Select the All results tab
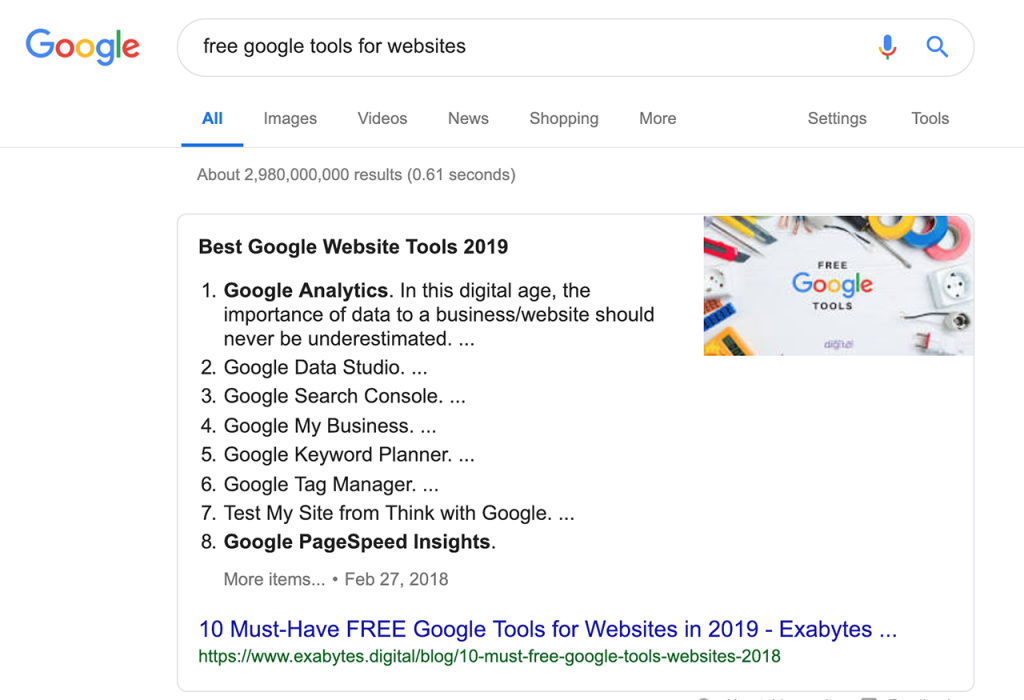The width and height of the screenshot is (1024, 700). click(212, 118)
